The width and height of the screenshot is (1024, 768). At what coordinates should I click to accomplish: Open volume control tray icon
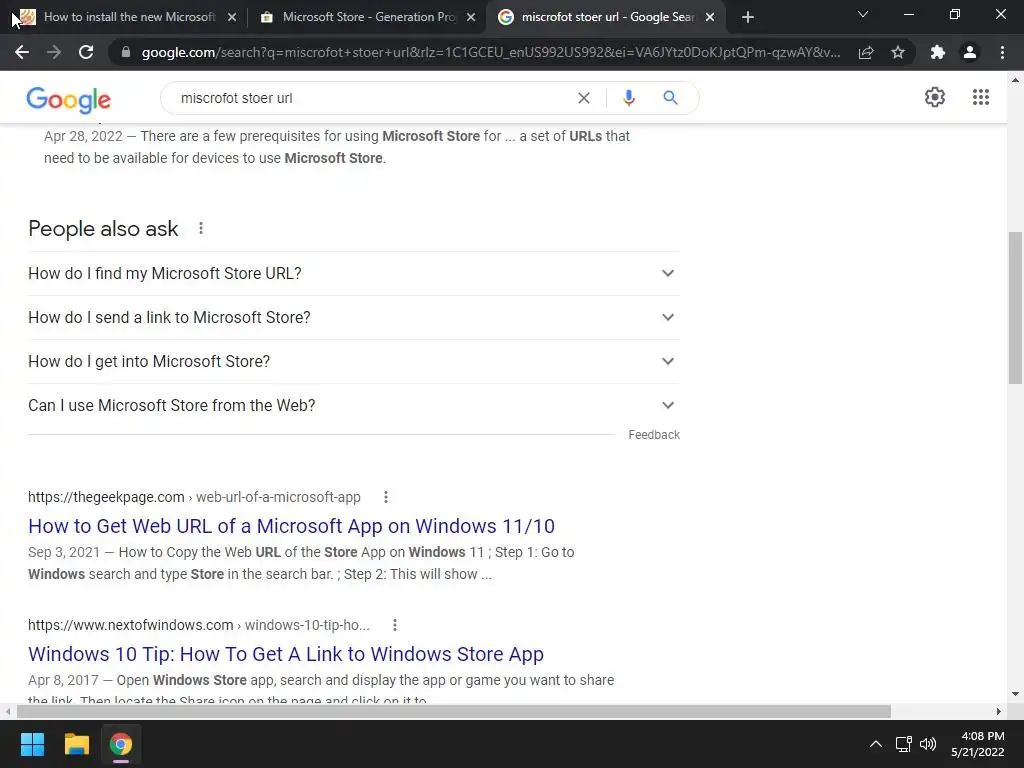927,744
